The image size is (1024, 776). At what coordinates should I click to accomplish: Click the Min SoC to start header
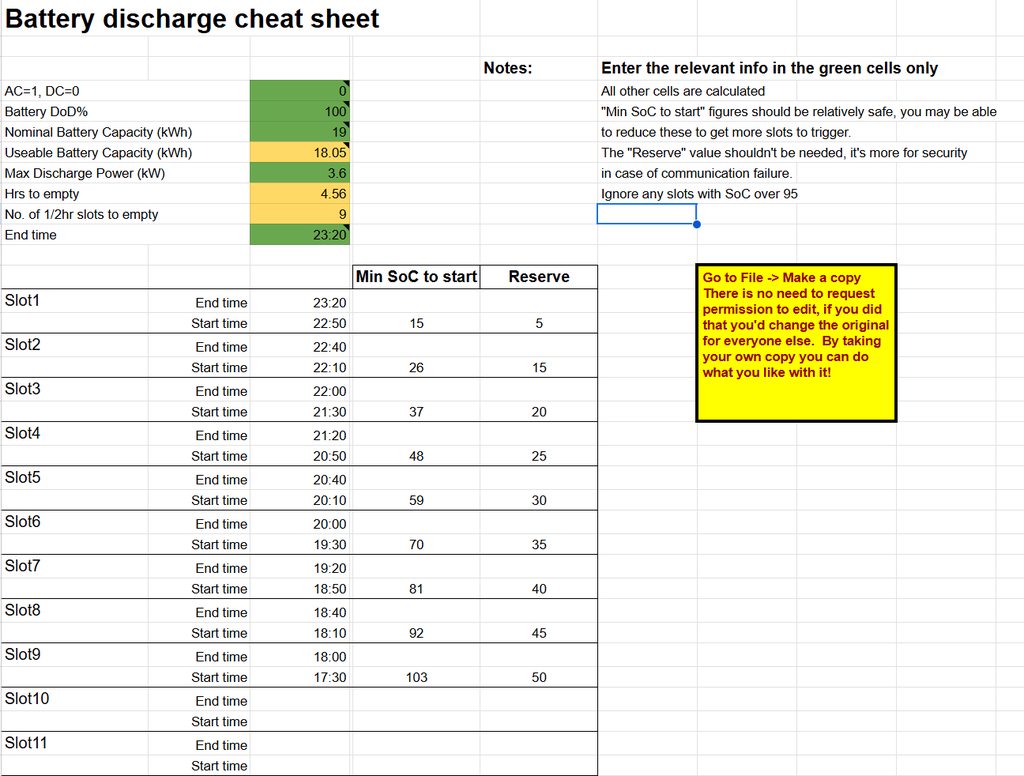tap(416, 277)
